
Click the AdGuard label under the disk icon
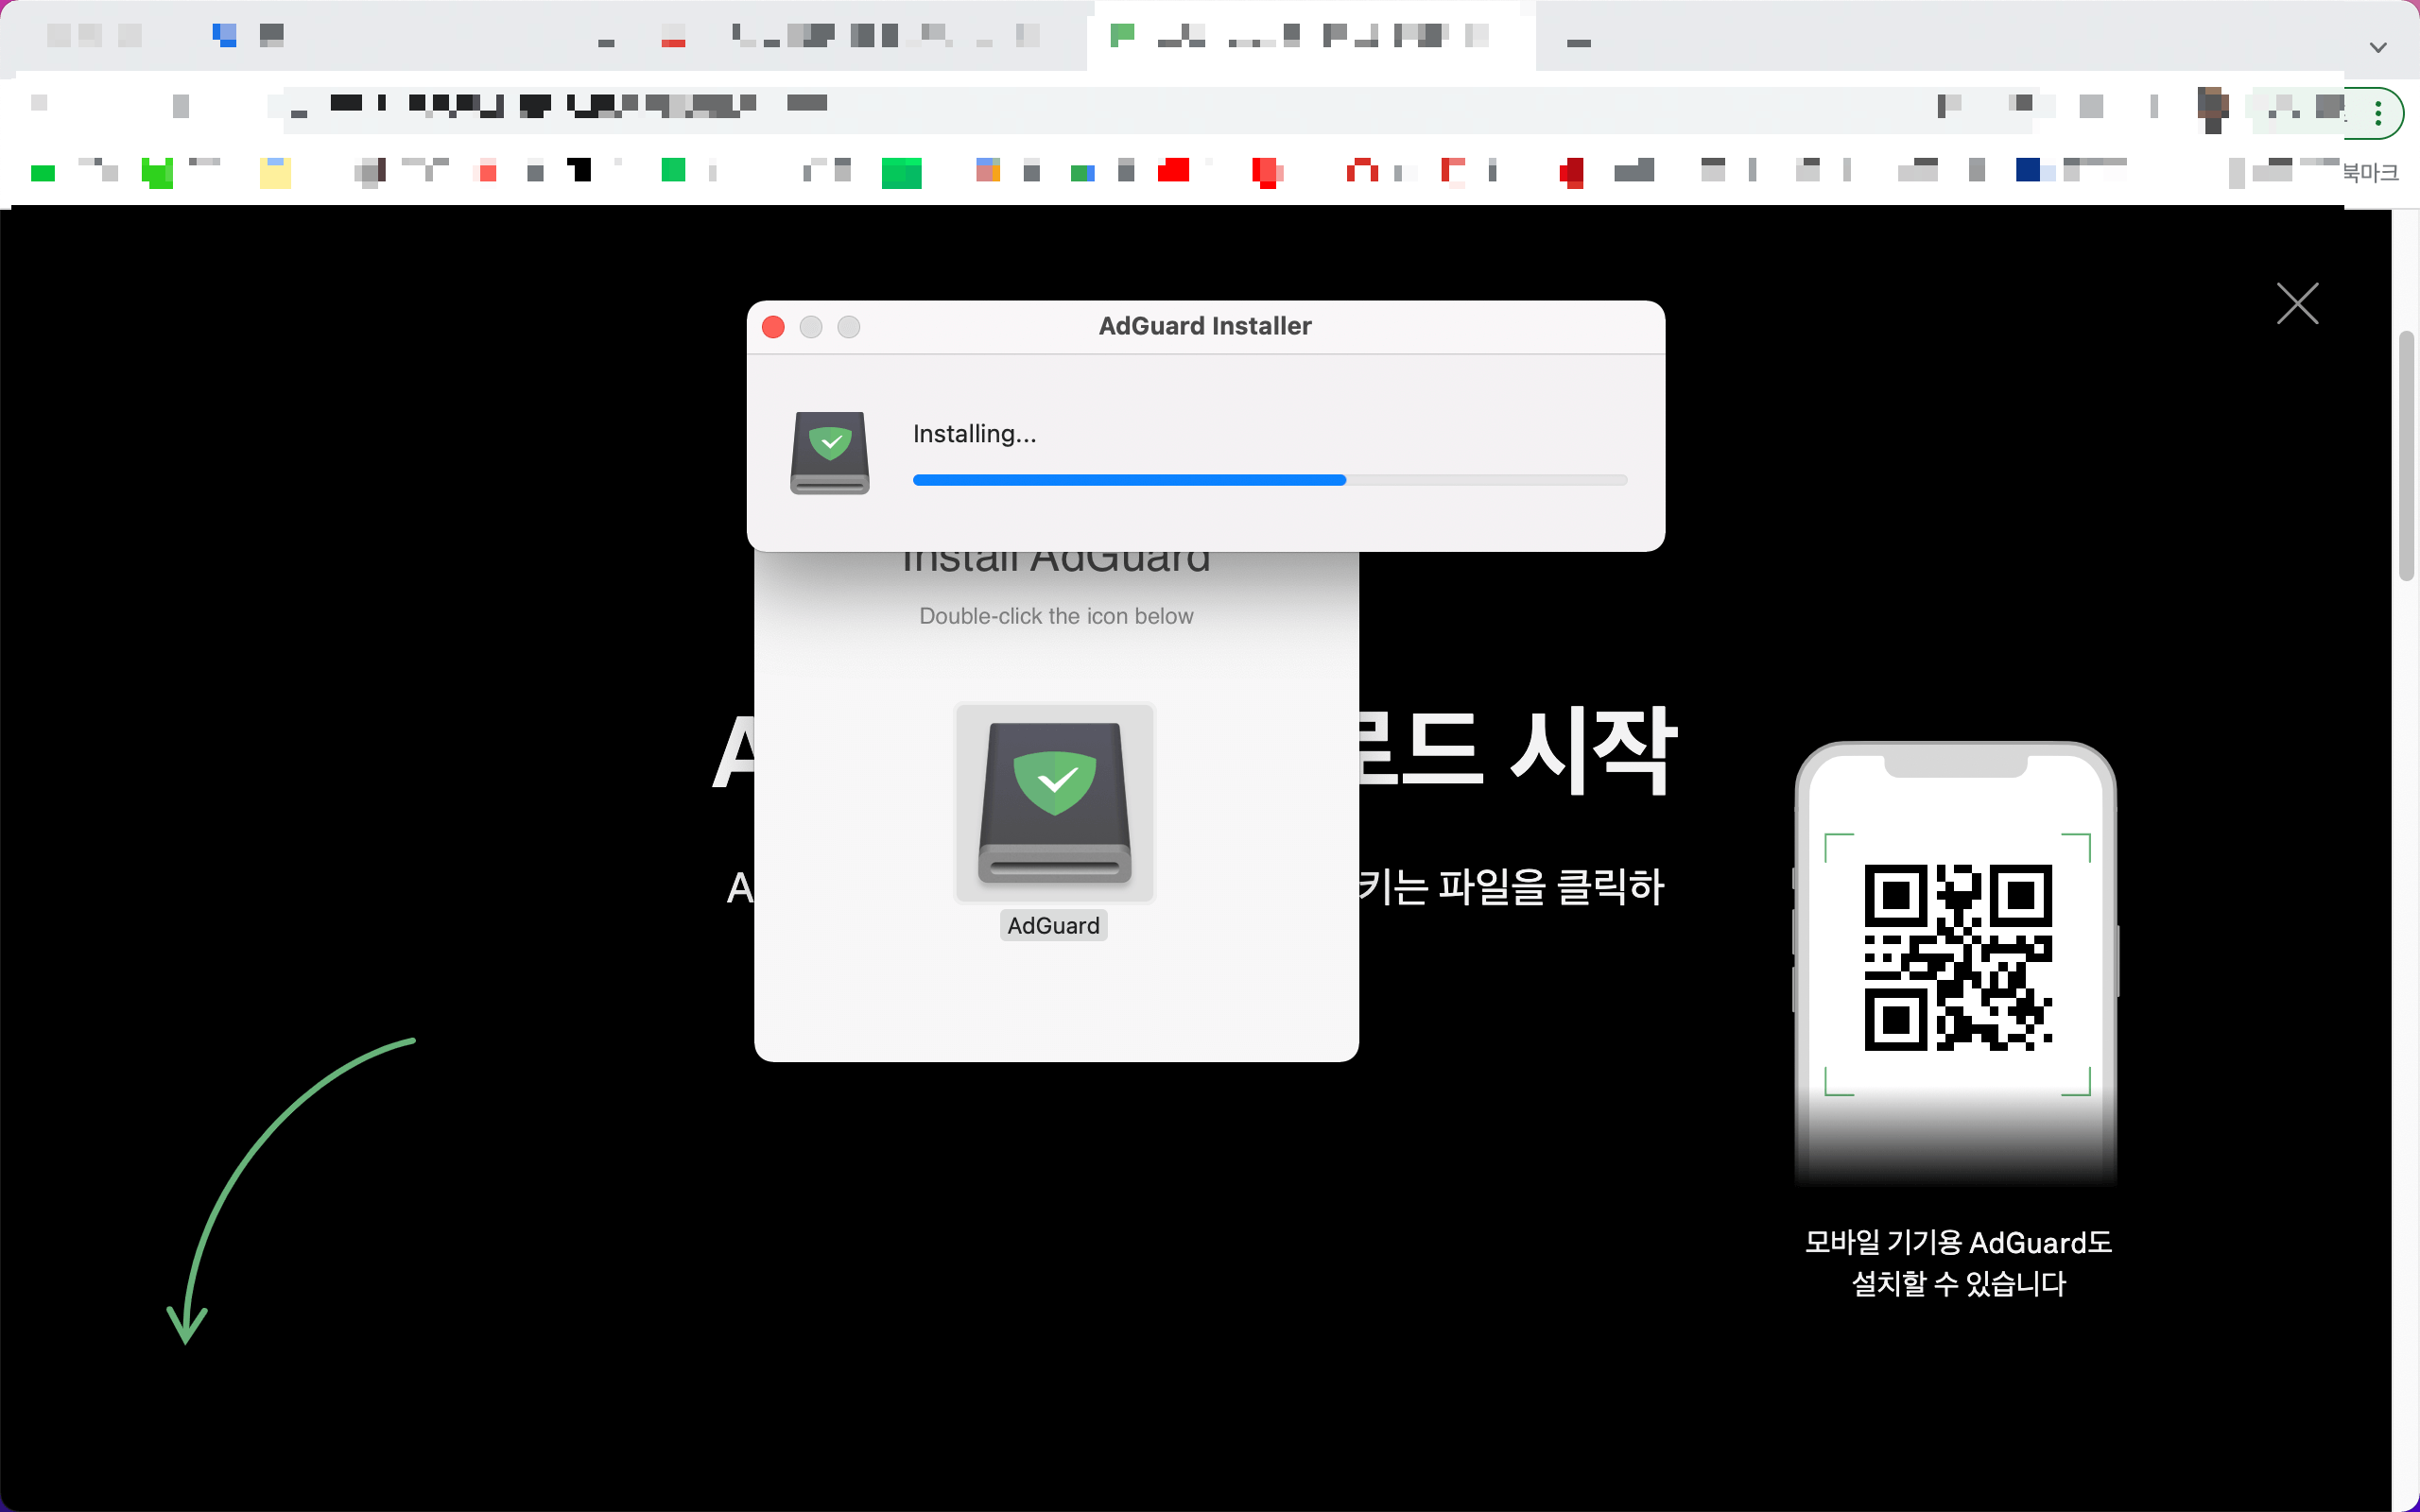tap(1053, 926)
